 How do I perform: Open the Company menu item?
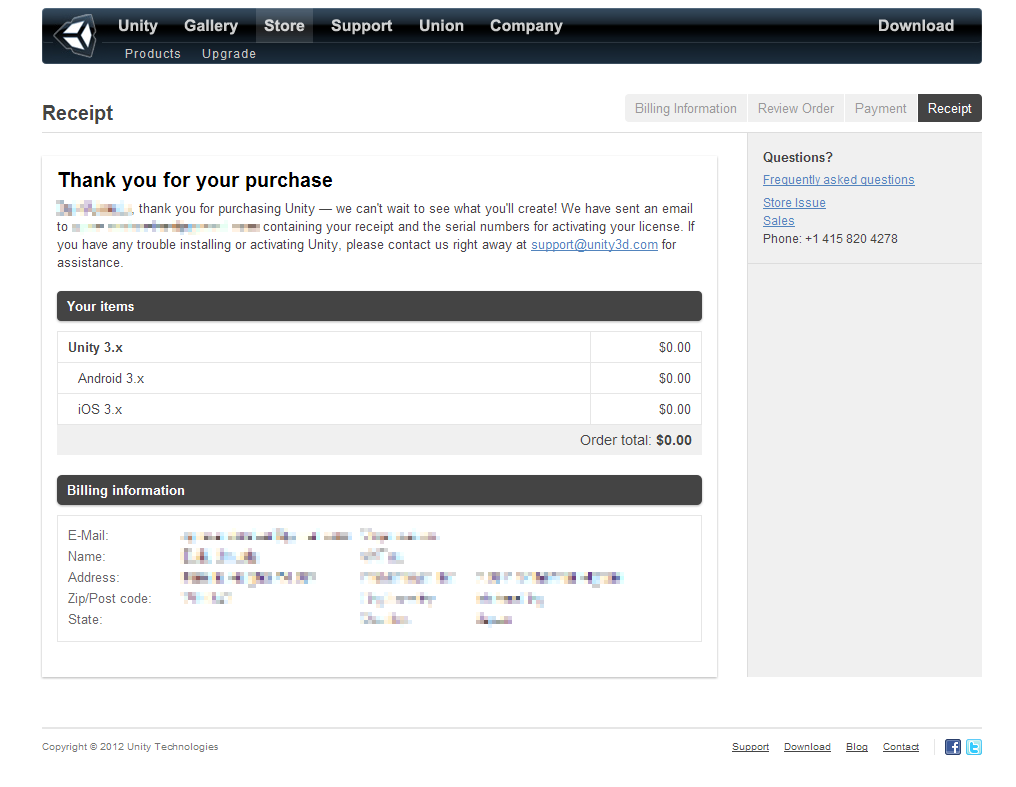click(526, 26)
